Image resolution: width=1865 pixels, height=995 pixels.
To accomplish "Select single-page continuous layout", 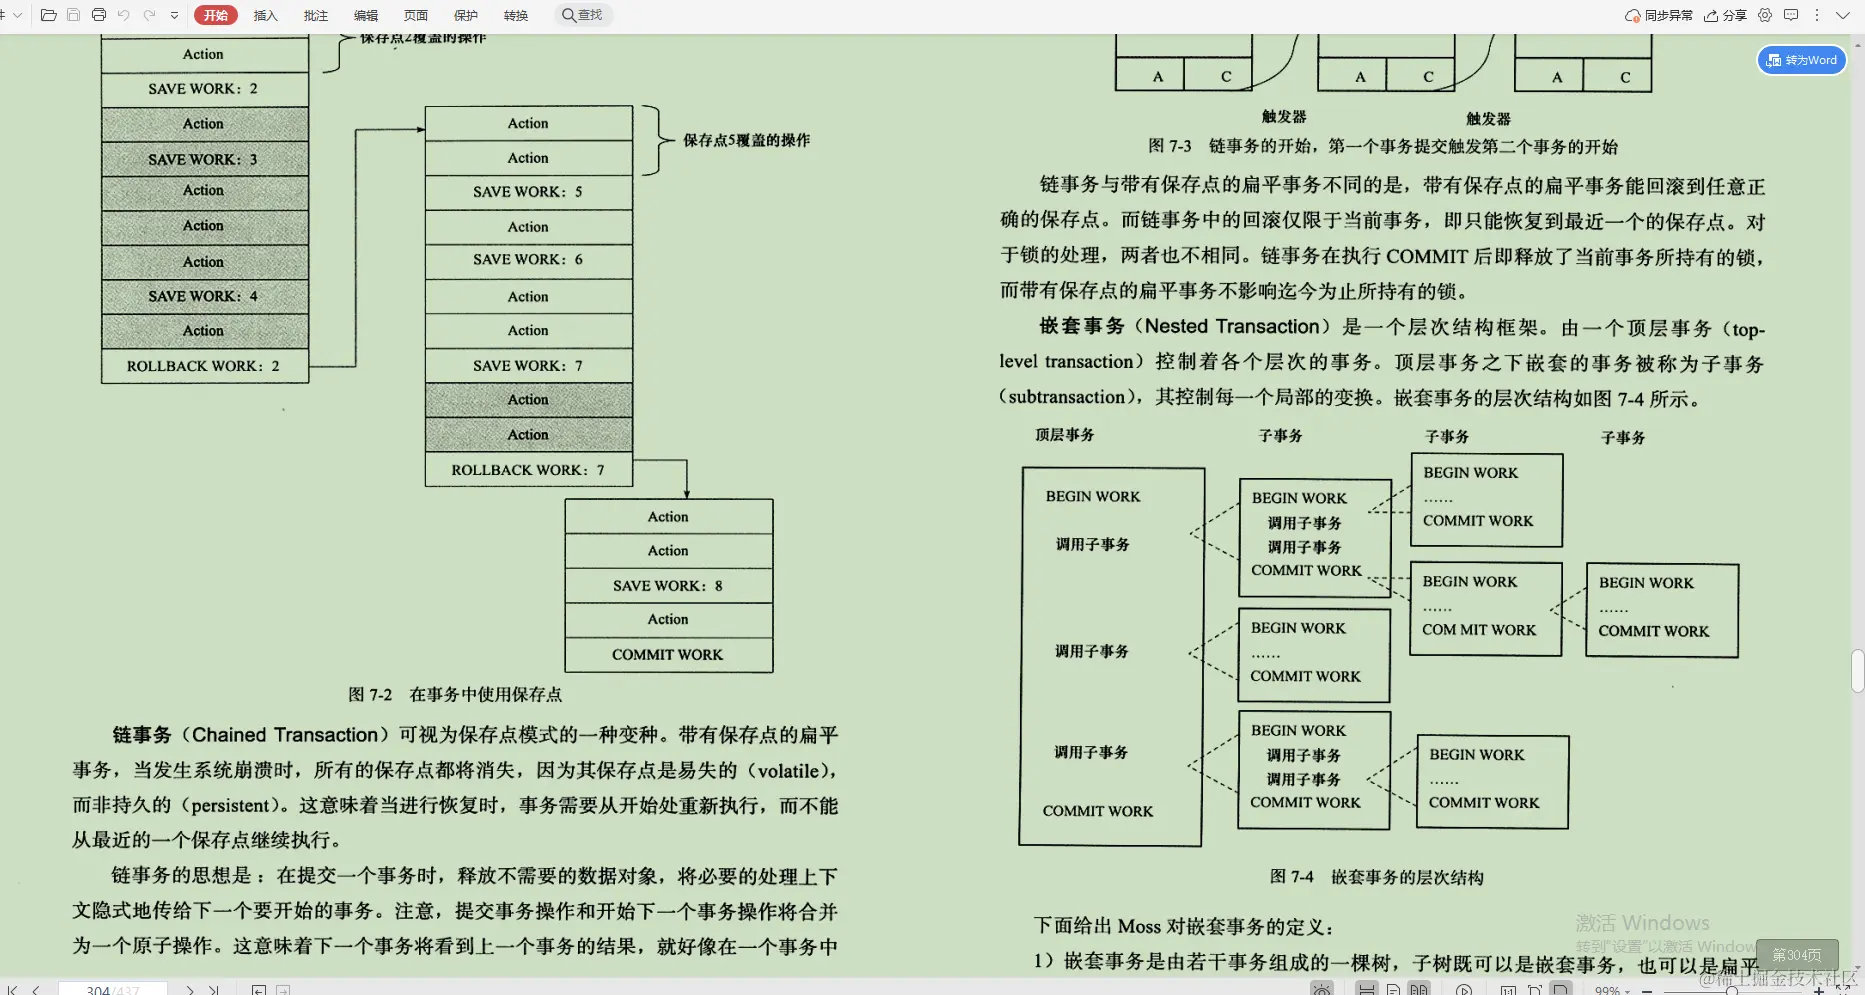I will pos(1393,990).
